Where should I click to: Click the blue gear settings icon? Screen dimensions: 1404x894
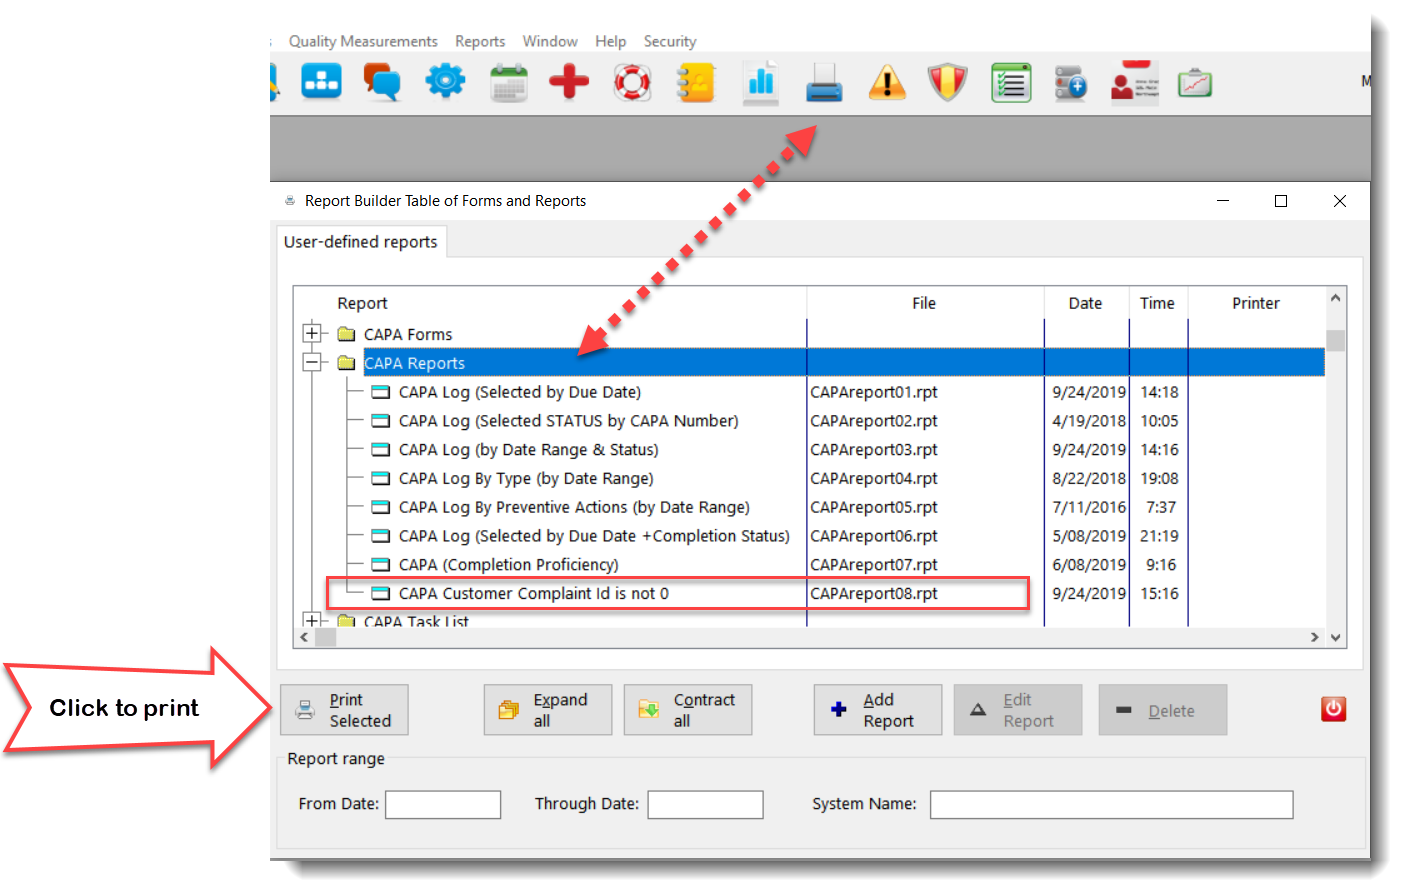click(x=445, y=81)
